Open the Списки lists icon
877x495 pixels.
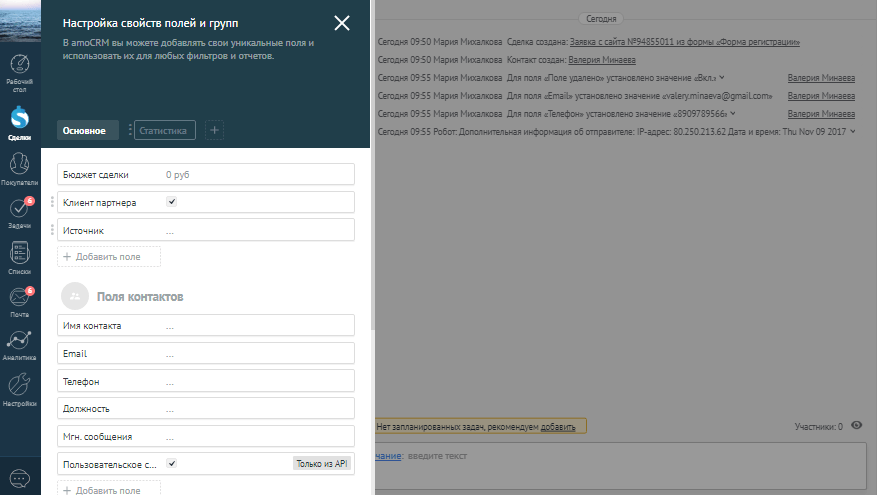(20, 254)
